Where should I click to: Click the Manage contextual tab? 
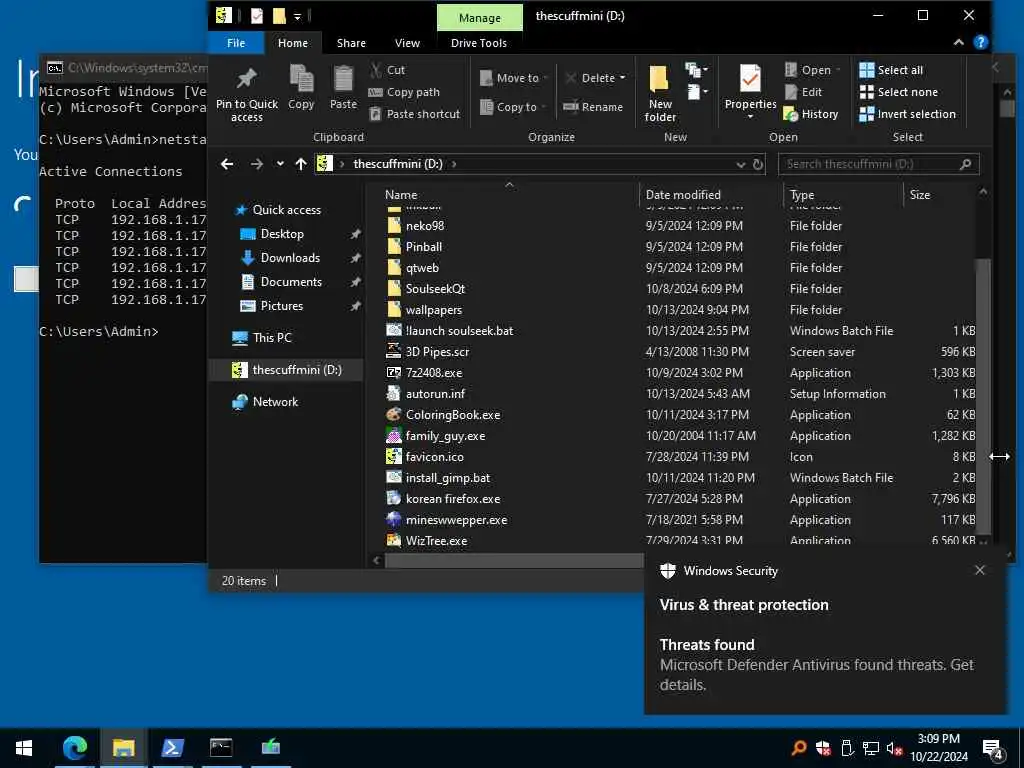tap(479, 18)
